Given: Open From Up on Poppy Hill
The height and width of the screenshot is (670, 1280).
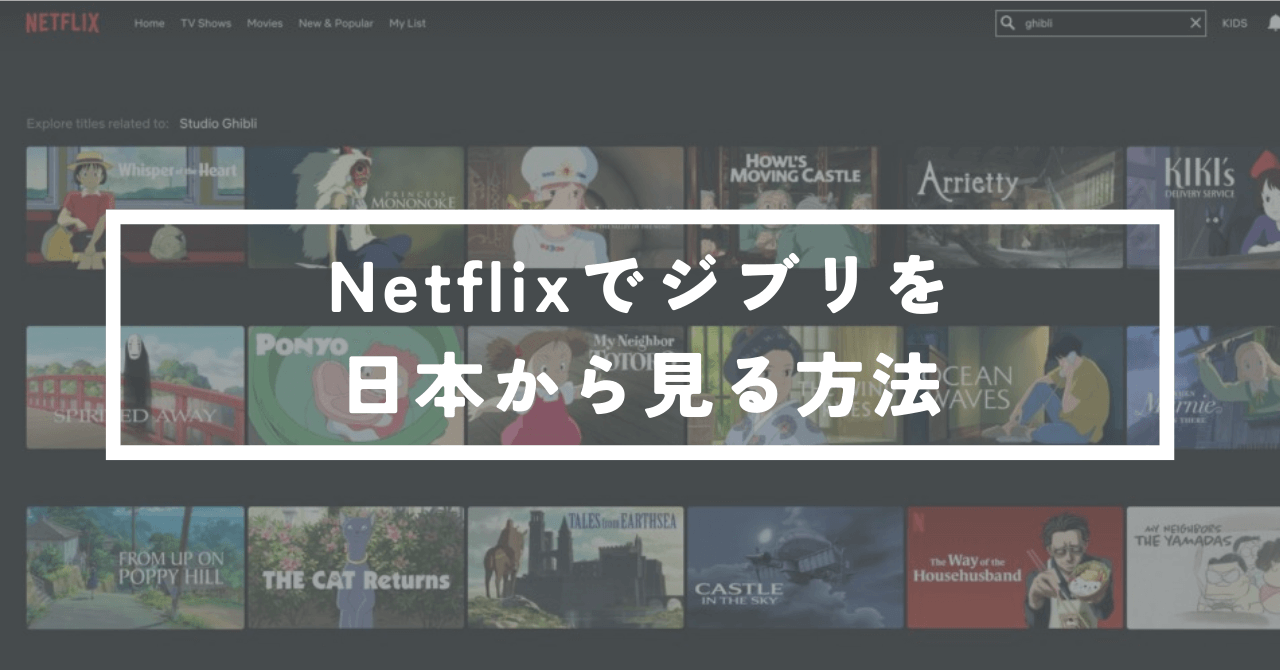Looking at the screenshot, I should (135, 567).
